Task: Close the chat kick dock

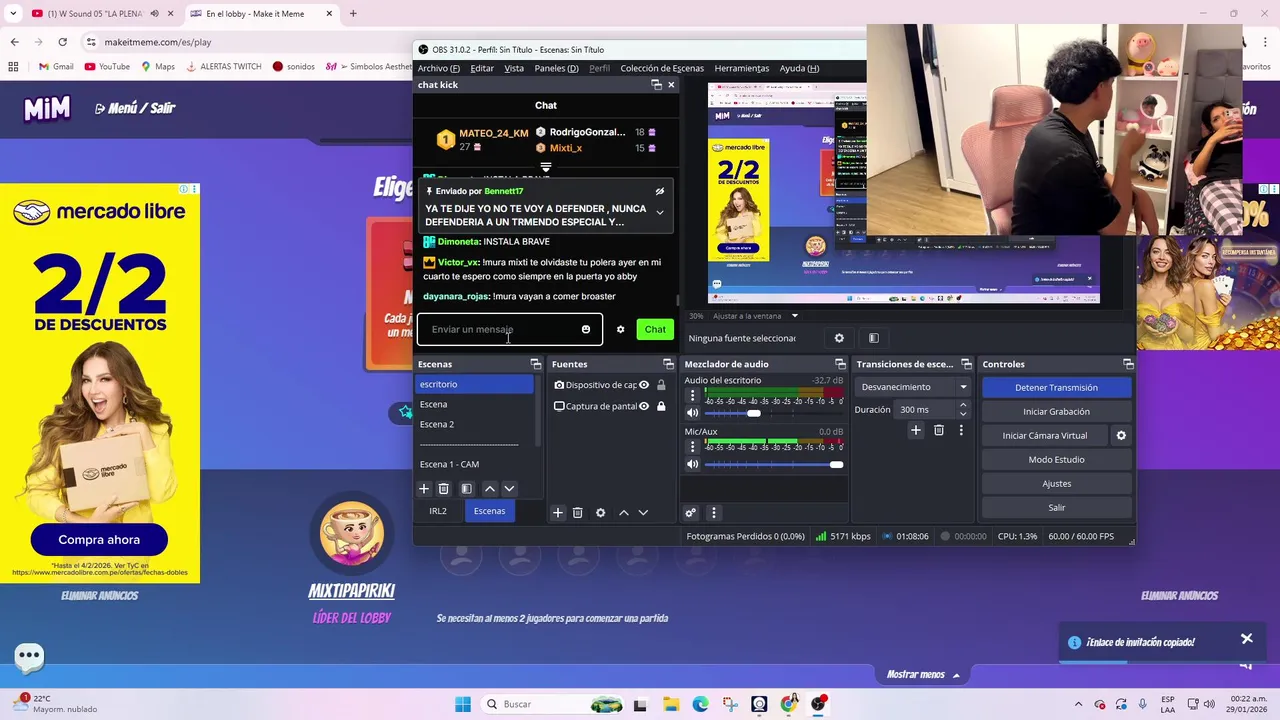Action: [671, 85]
